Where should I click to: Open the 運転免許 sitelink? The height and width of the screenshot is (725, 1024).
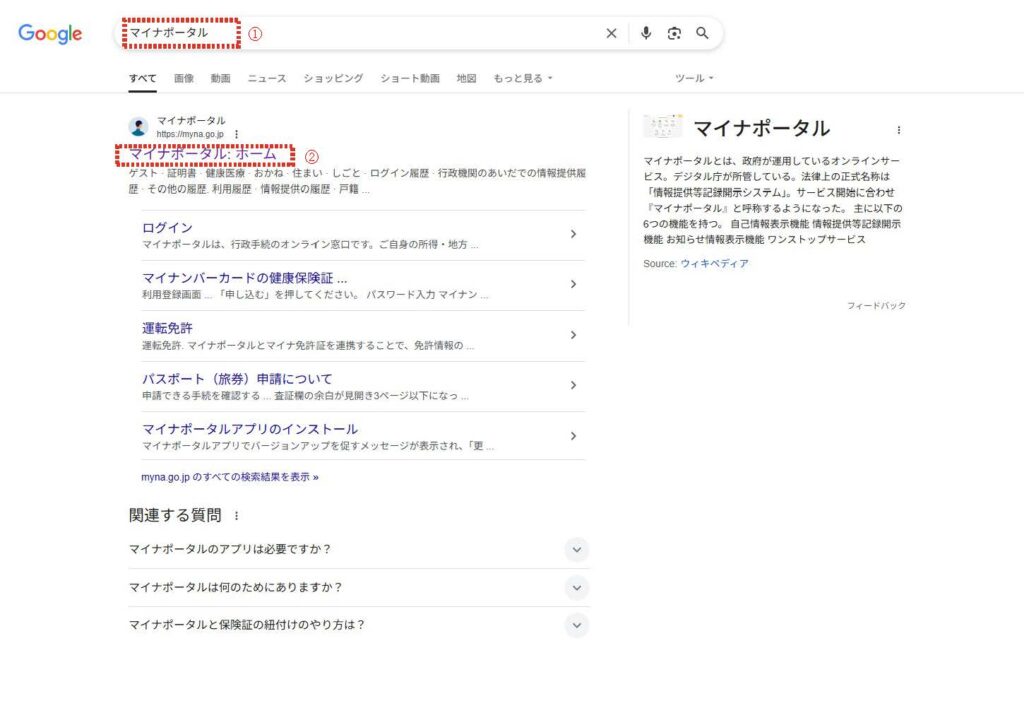pyautogui.click(x=167, y=328)
